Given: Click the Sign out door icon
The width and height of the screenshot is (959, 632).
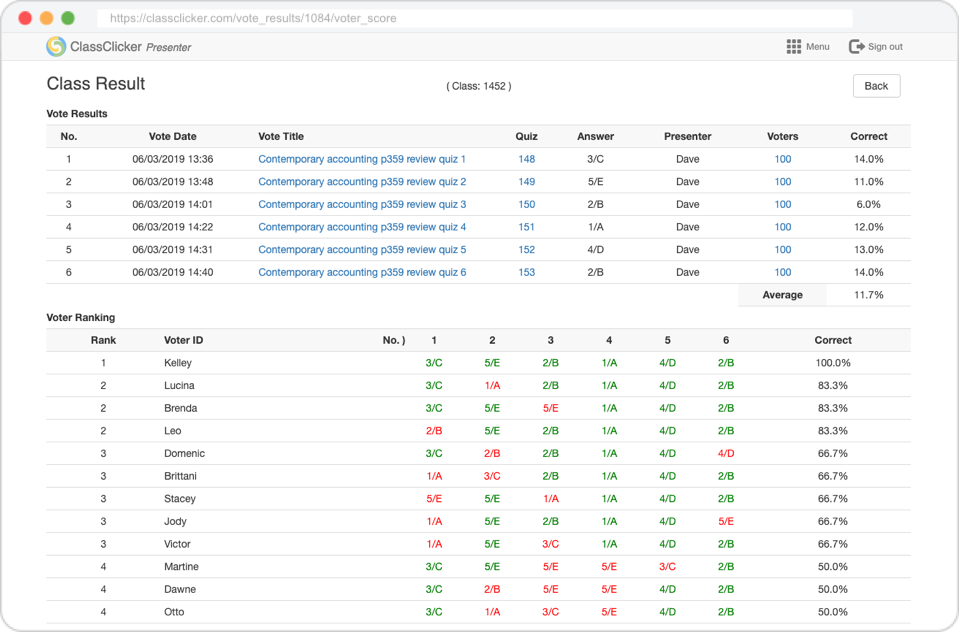Looking at the screenshot, I should (x=858, y=46).
